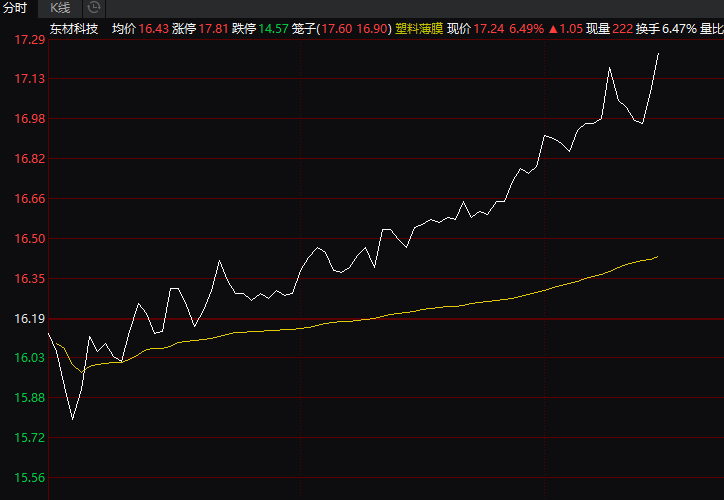The width and height of the screenshot is (724, 500).
Task: Select turnover rate 6.47%
Action: click(679, 29)
